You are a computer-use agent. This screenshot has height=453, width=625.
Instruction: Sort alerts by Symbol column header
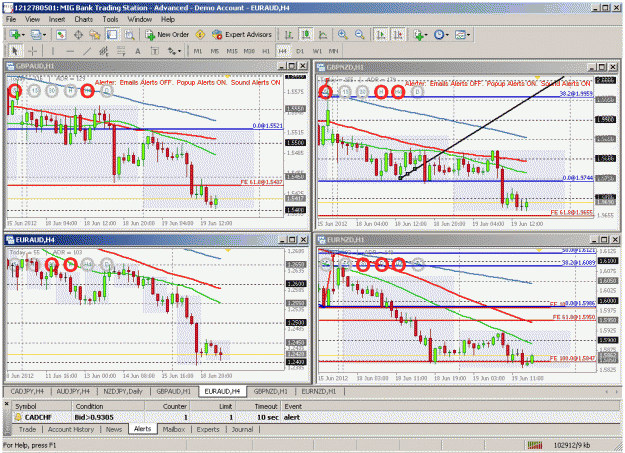coord(42,406)
